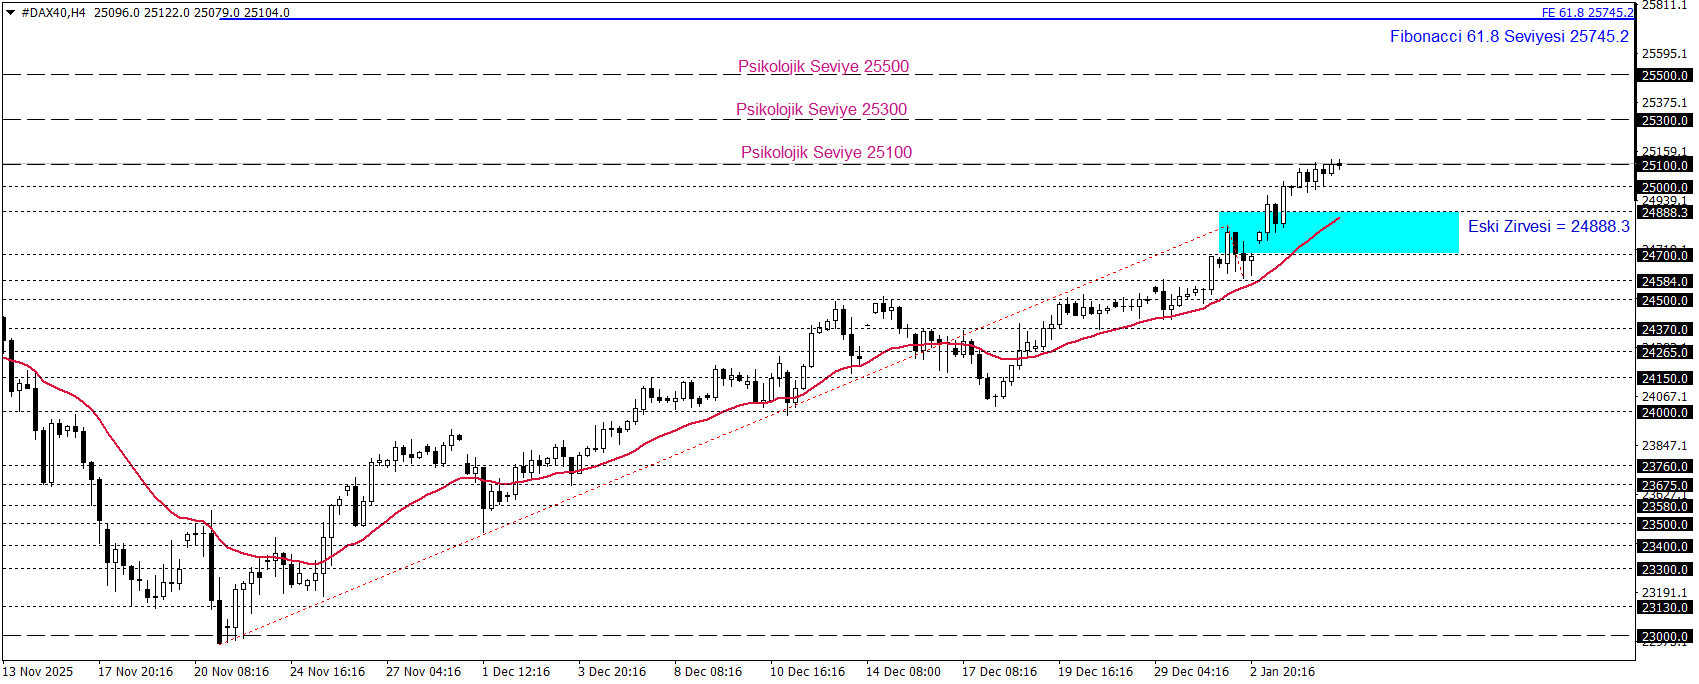
Task: Click the 24067.1 axis value
Action: coord(1664,396)
